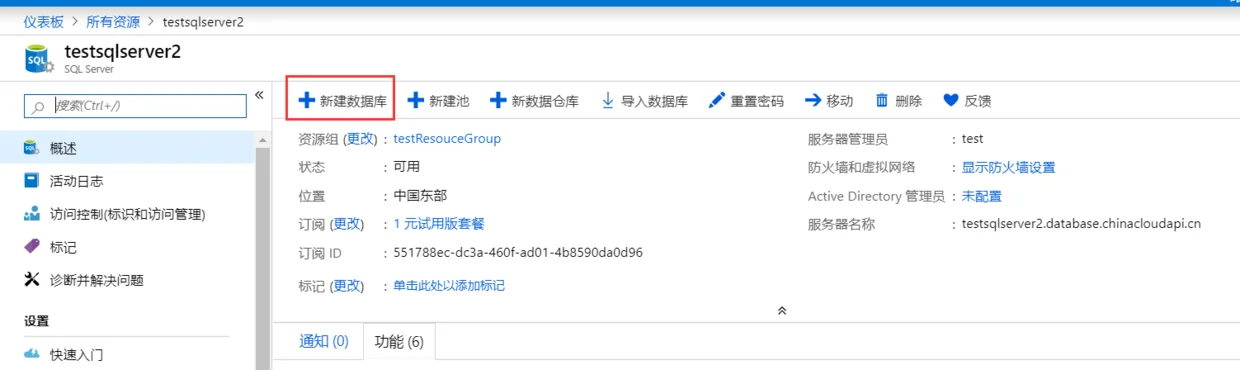Open the 活动日志 menu item

[128, 181]
